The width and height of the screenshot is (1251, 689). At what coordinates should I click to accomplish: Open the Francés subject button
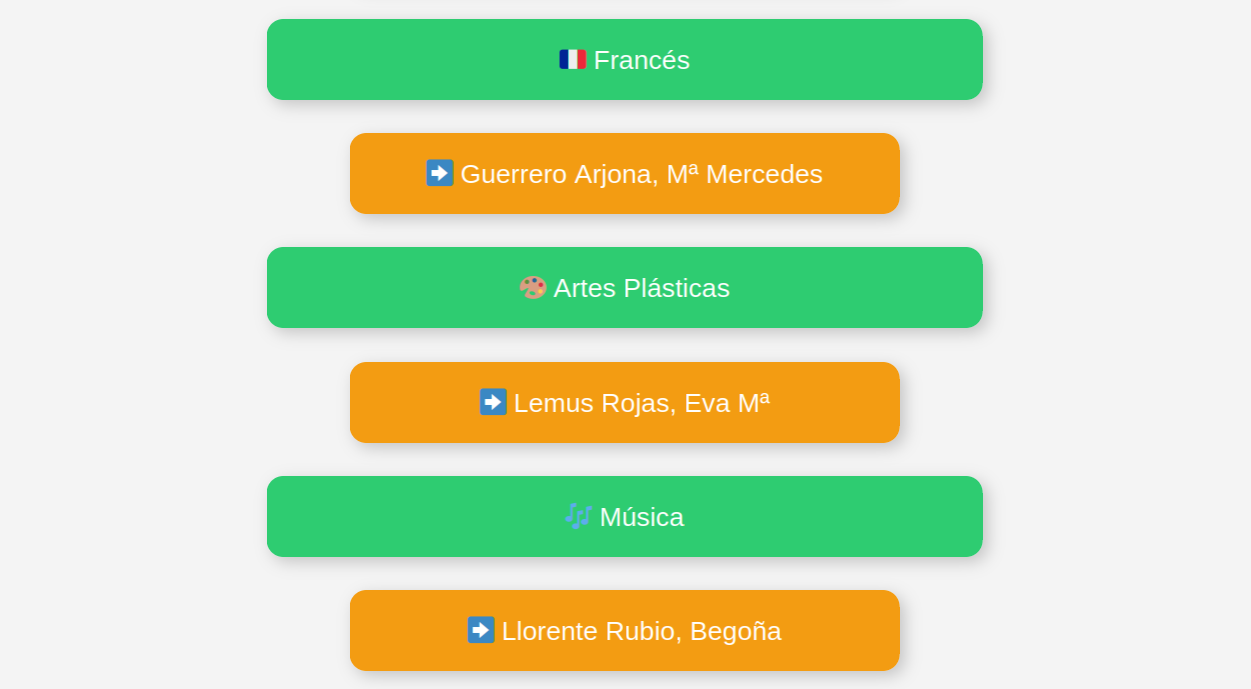coord(625,59)
